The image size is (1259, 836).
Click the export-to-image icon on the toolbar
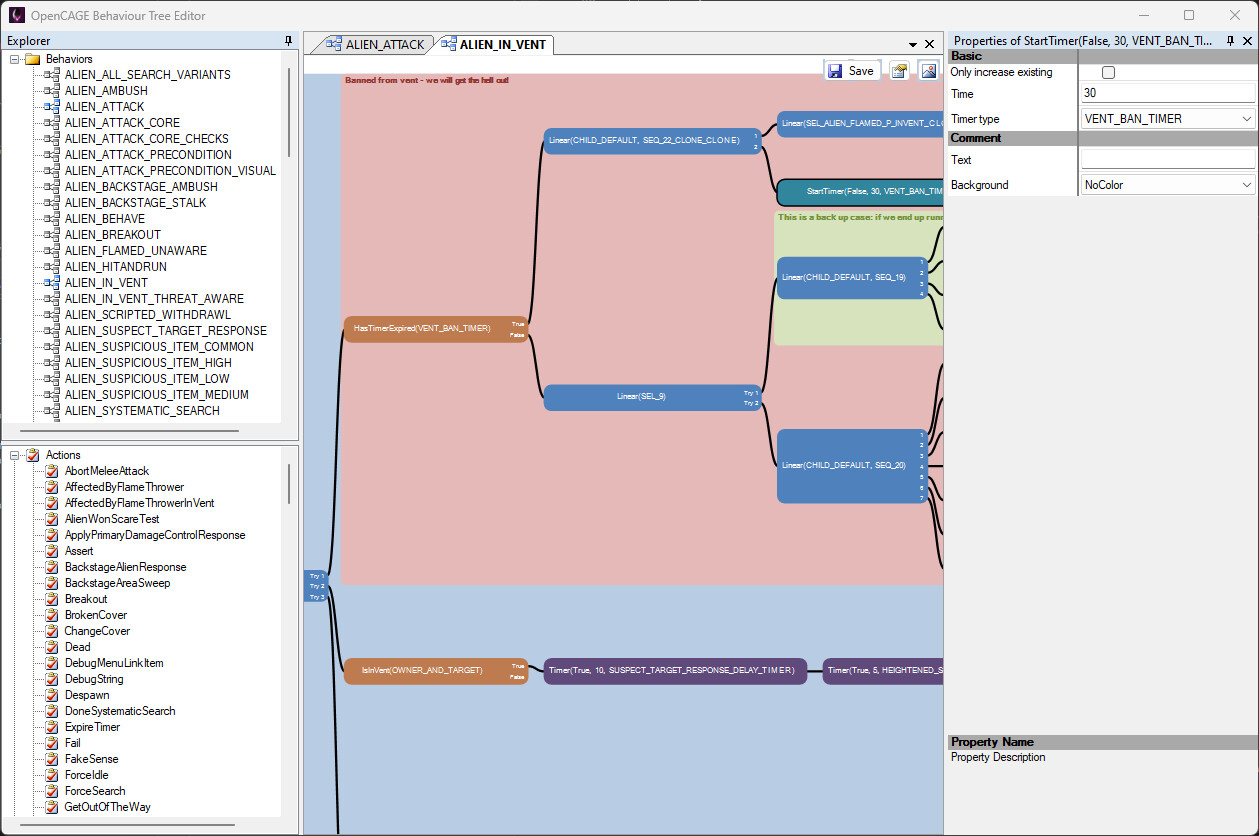click(x=927, y=70)
